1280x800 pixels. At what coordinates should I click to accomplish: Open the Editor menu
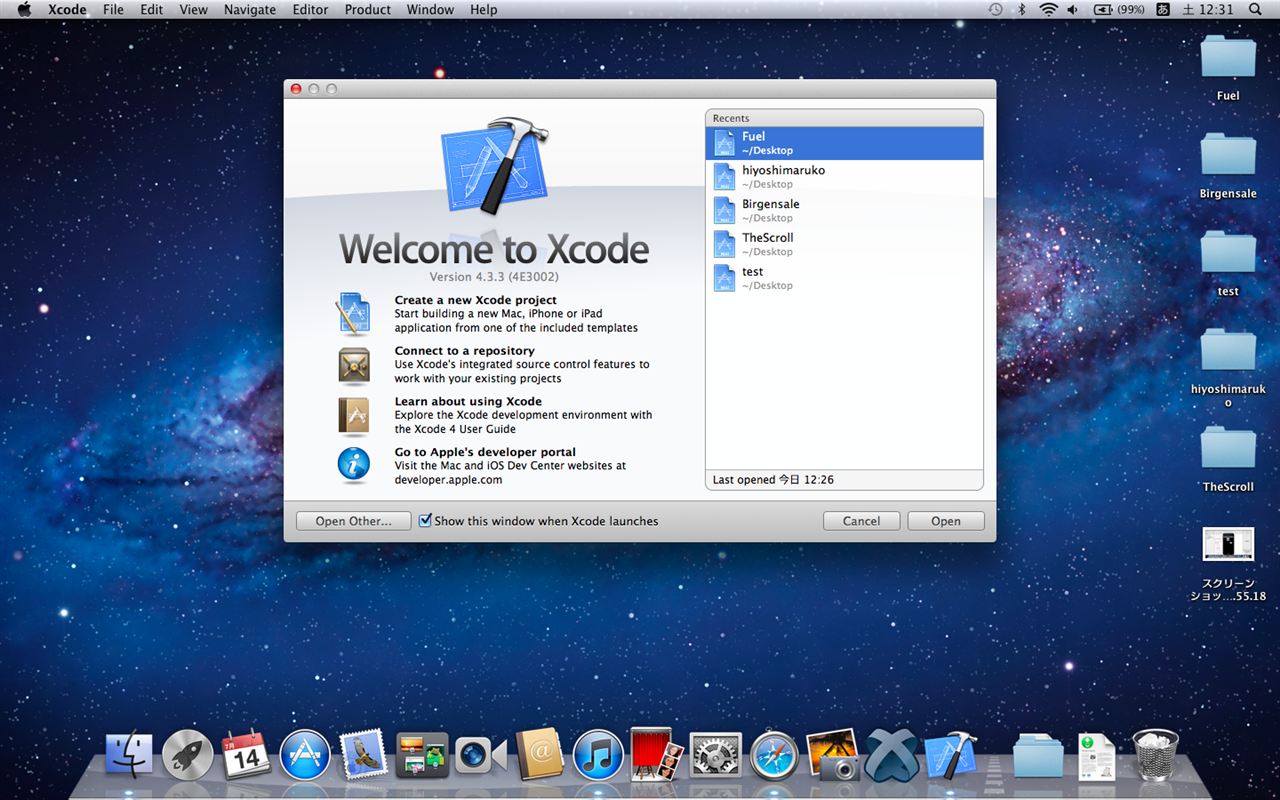(x=310, y=9)
